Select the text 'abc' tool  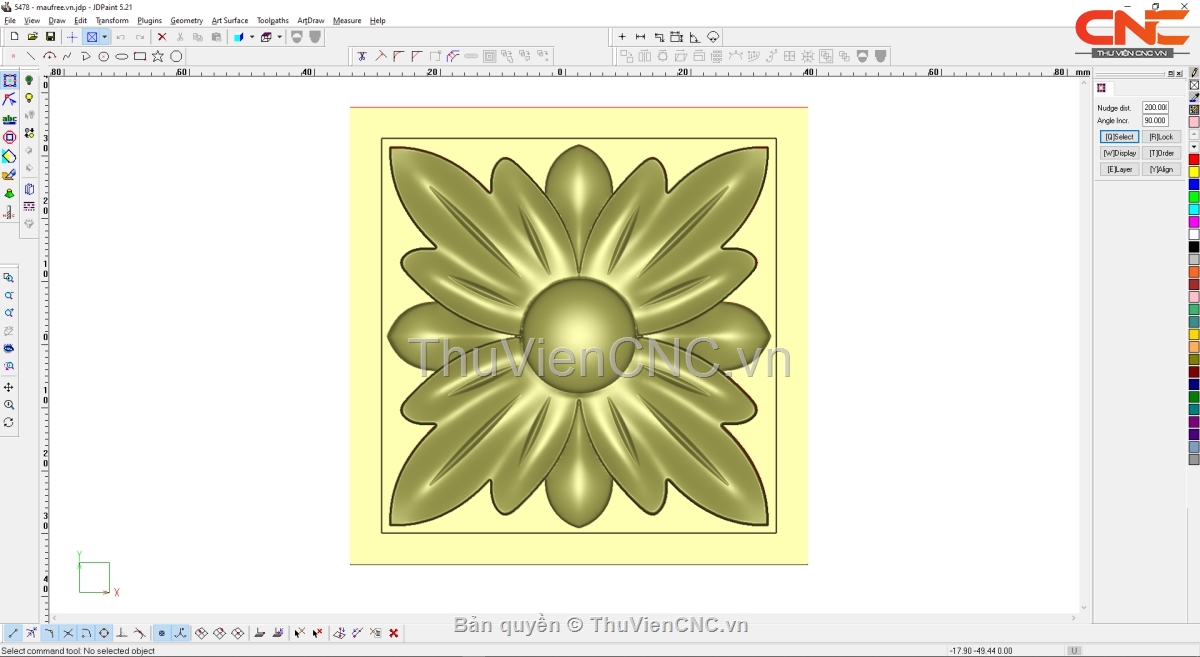tap(9, 119)
